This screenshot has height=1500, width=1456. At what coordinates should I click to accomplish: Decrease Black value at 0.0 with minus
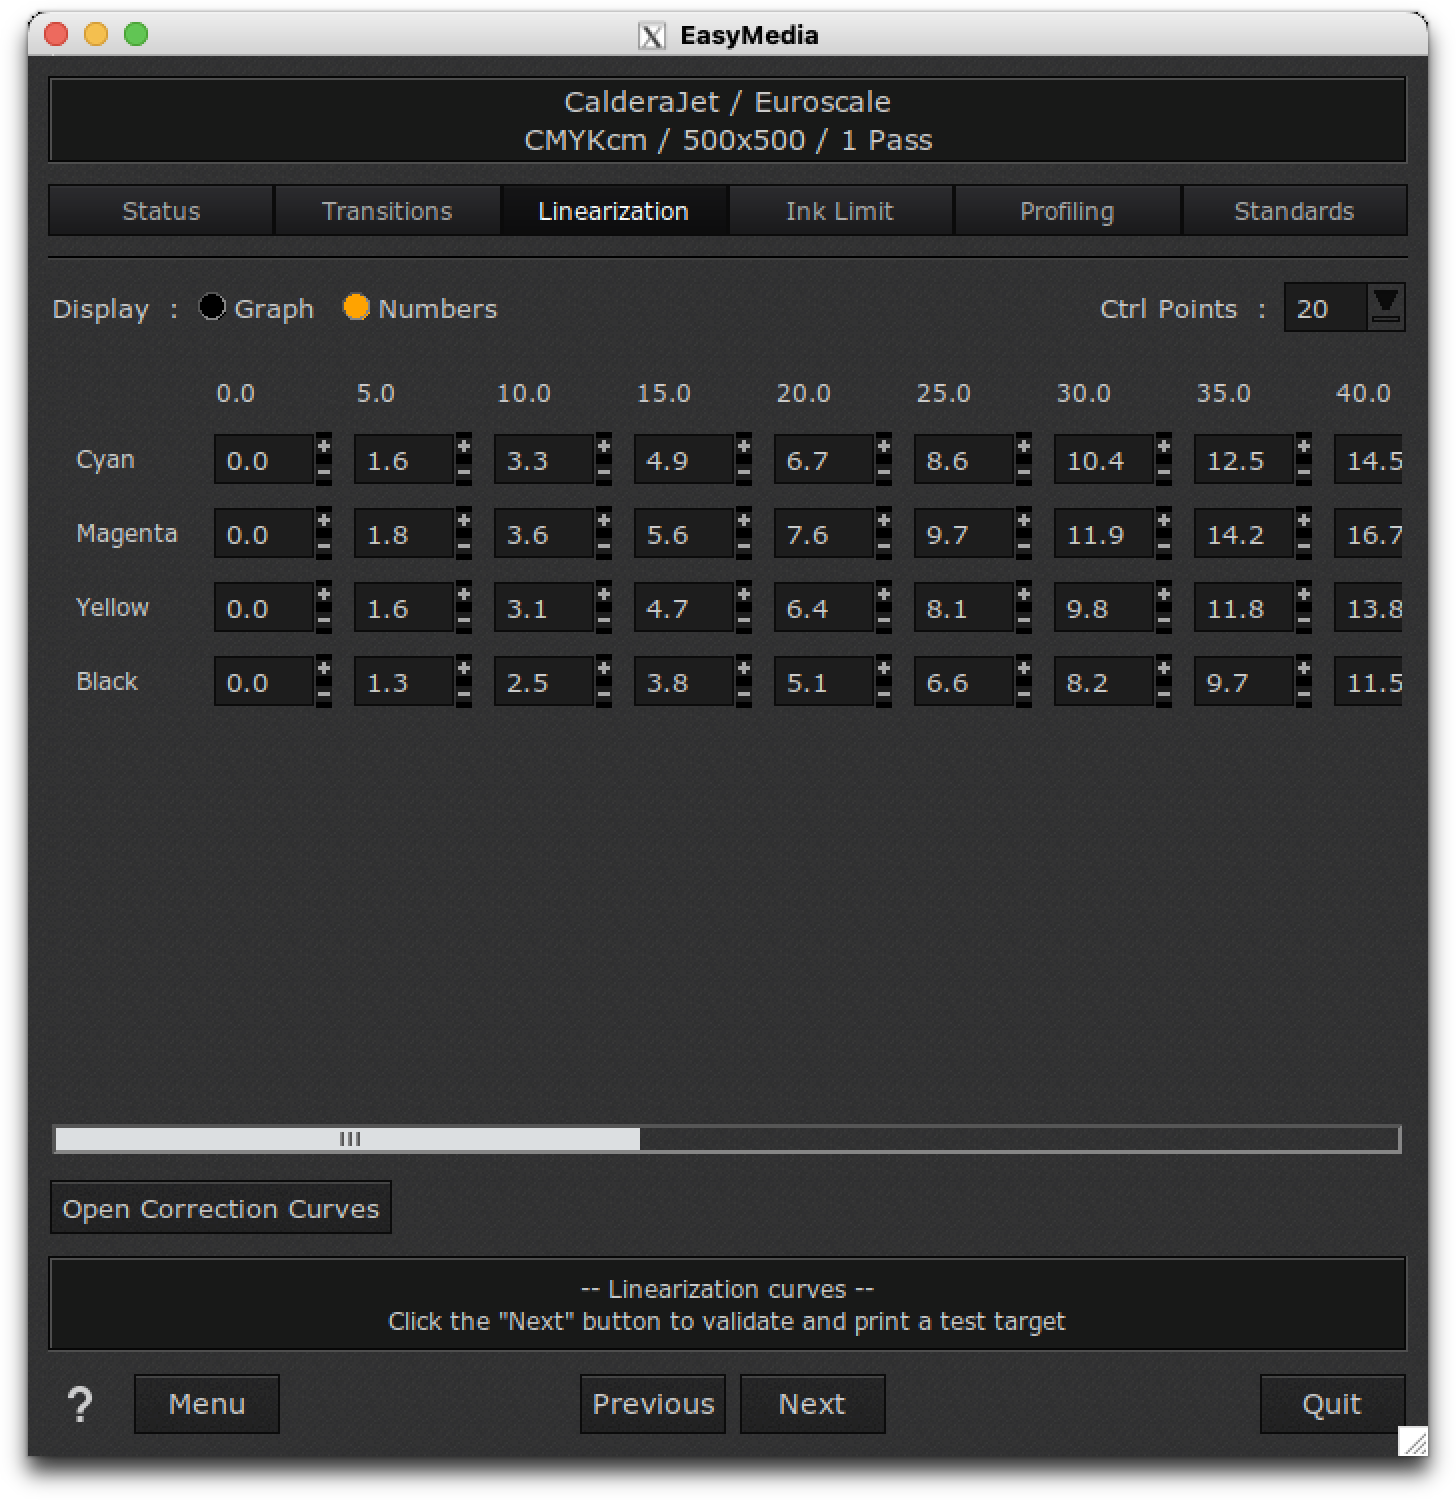click(324, 694)
